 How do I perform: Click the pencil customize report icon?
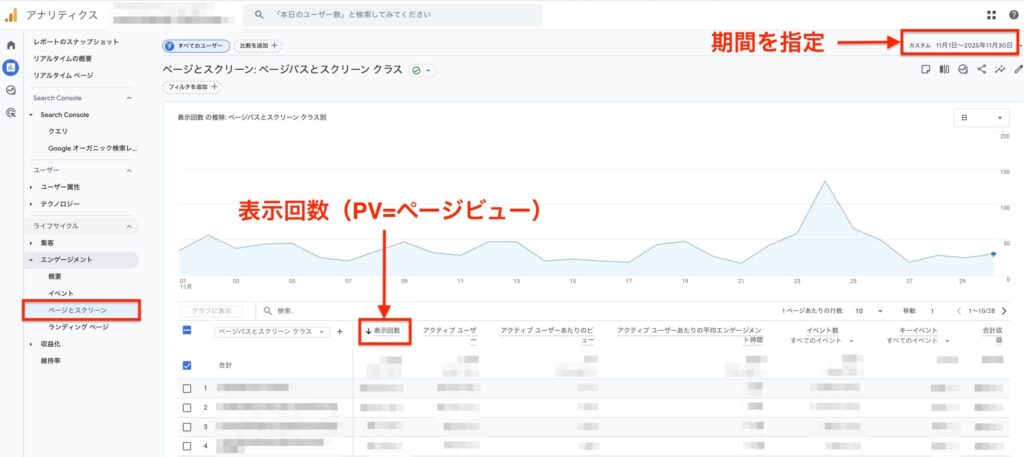(x=1018, y=70)
